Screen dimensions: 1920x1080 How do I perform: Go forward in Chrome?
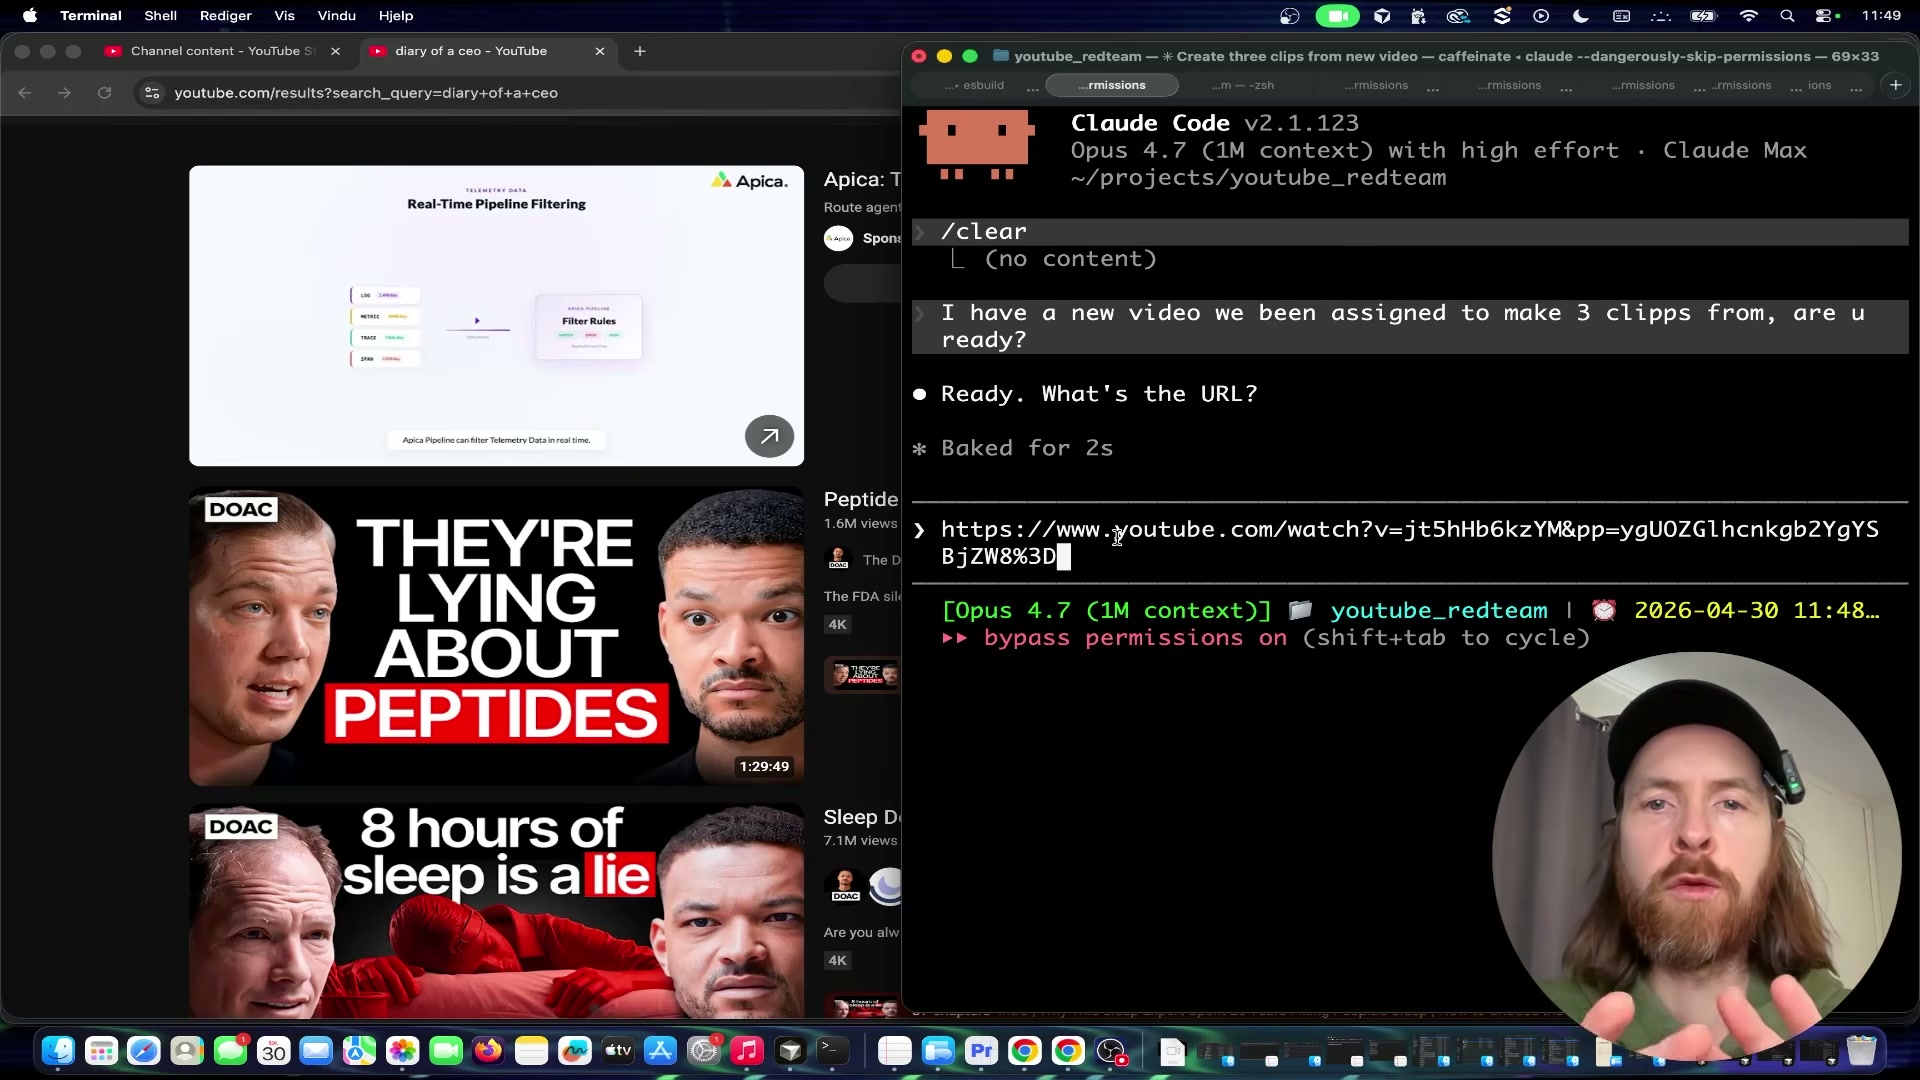tap(64, 93)
